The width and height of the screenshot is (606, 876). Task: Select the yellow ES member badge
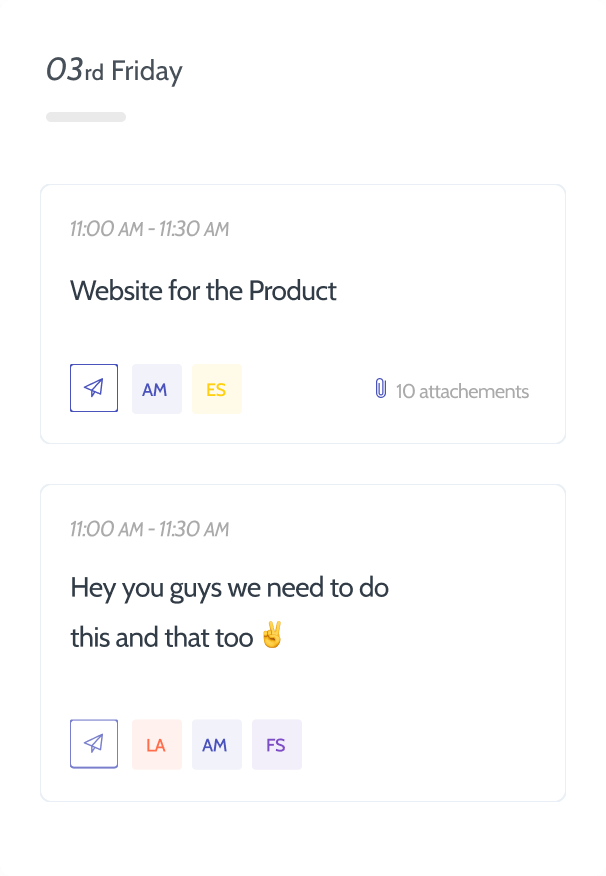pos(217,389)
